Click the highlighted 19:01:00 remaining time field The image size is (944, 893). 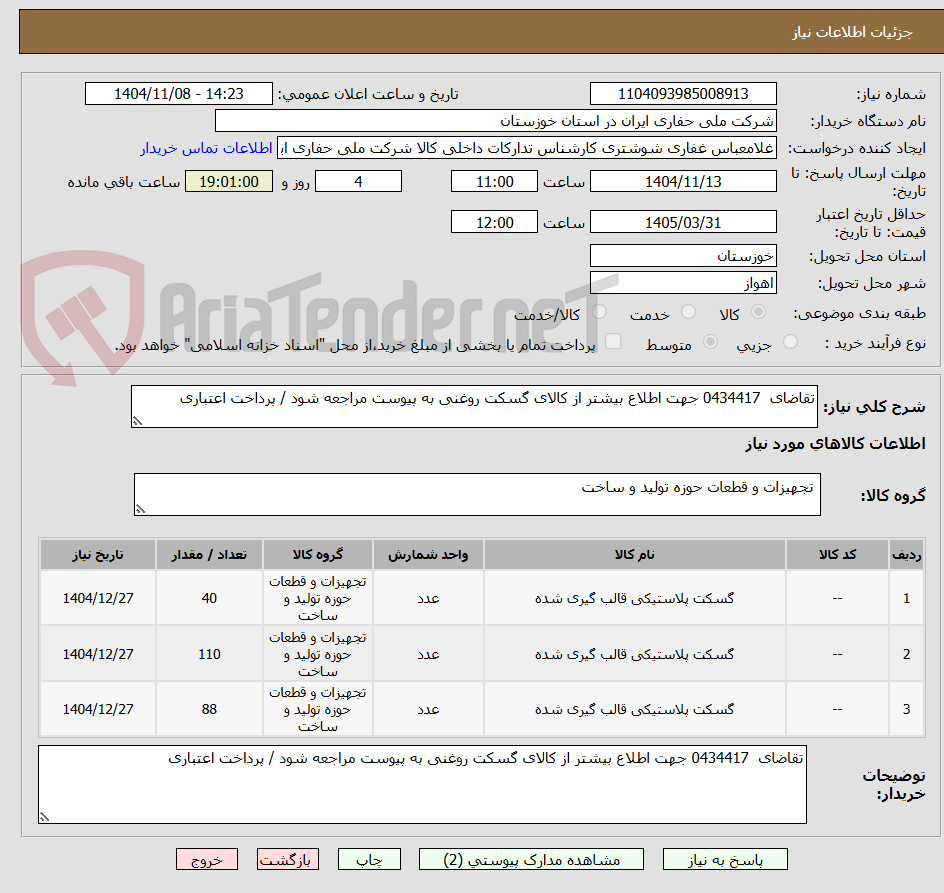[229, 181]
